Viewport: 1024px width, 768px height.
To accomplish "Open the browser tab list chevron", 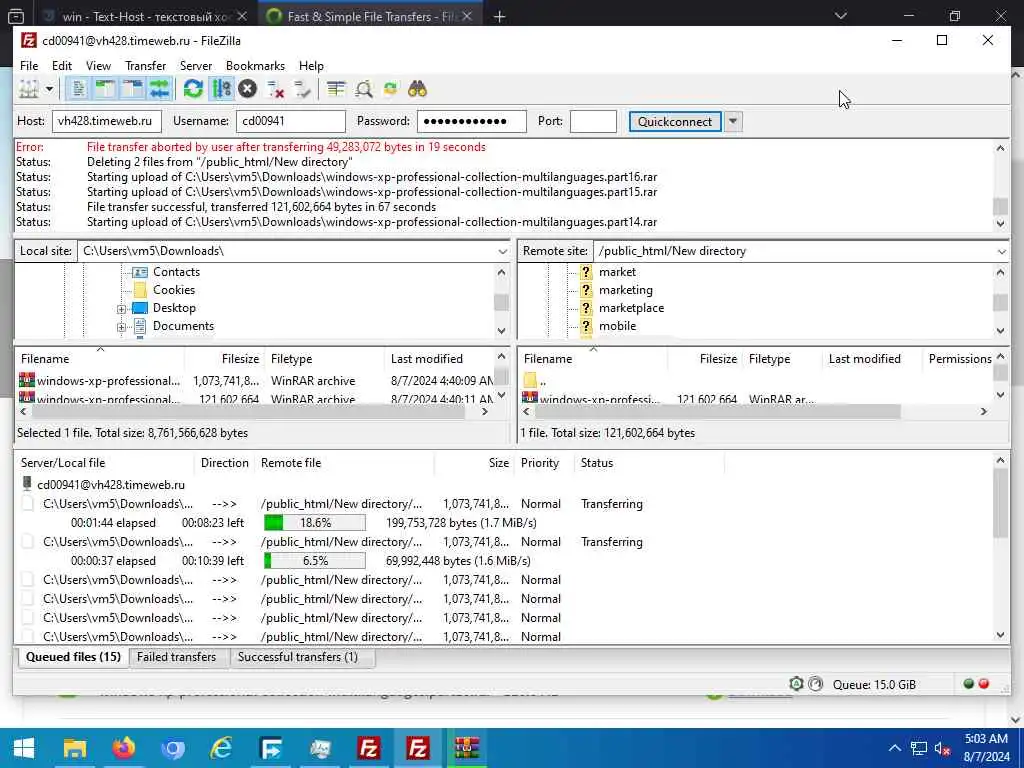I will 840,16.
